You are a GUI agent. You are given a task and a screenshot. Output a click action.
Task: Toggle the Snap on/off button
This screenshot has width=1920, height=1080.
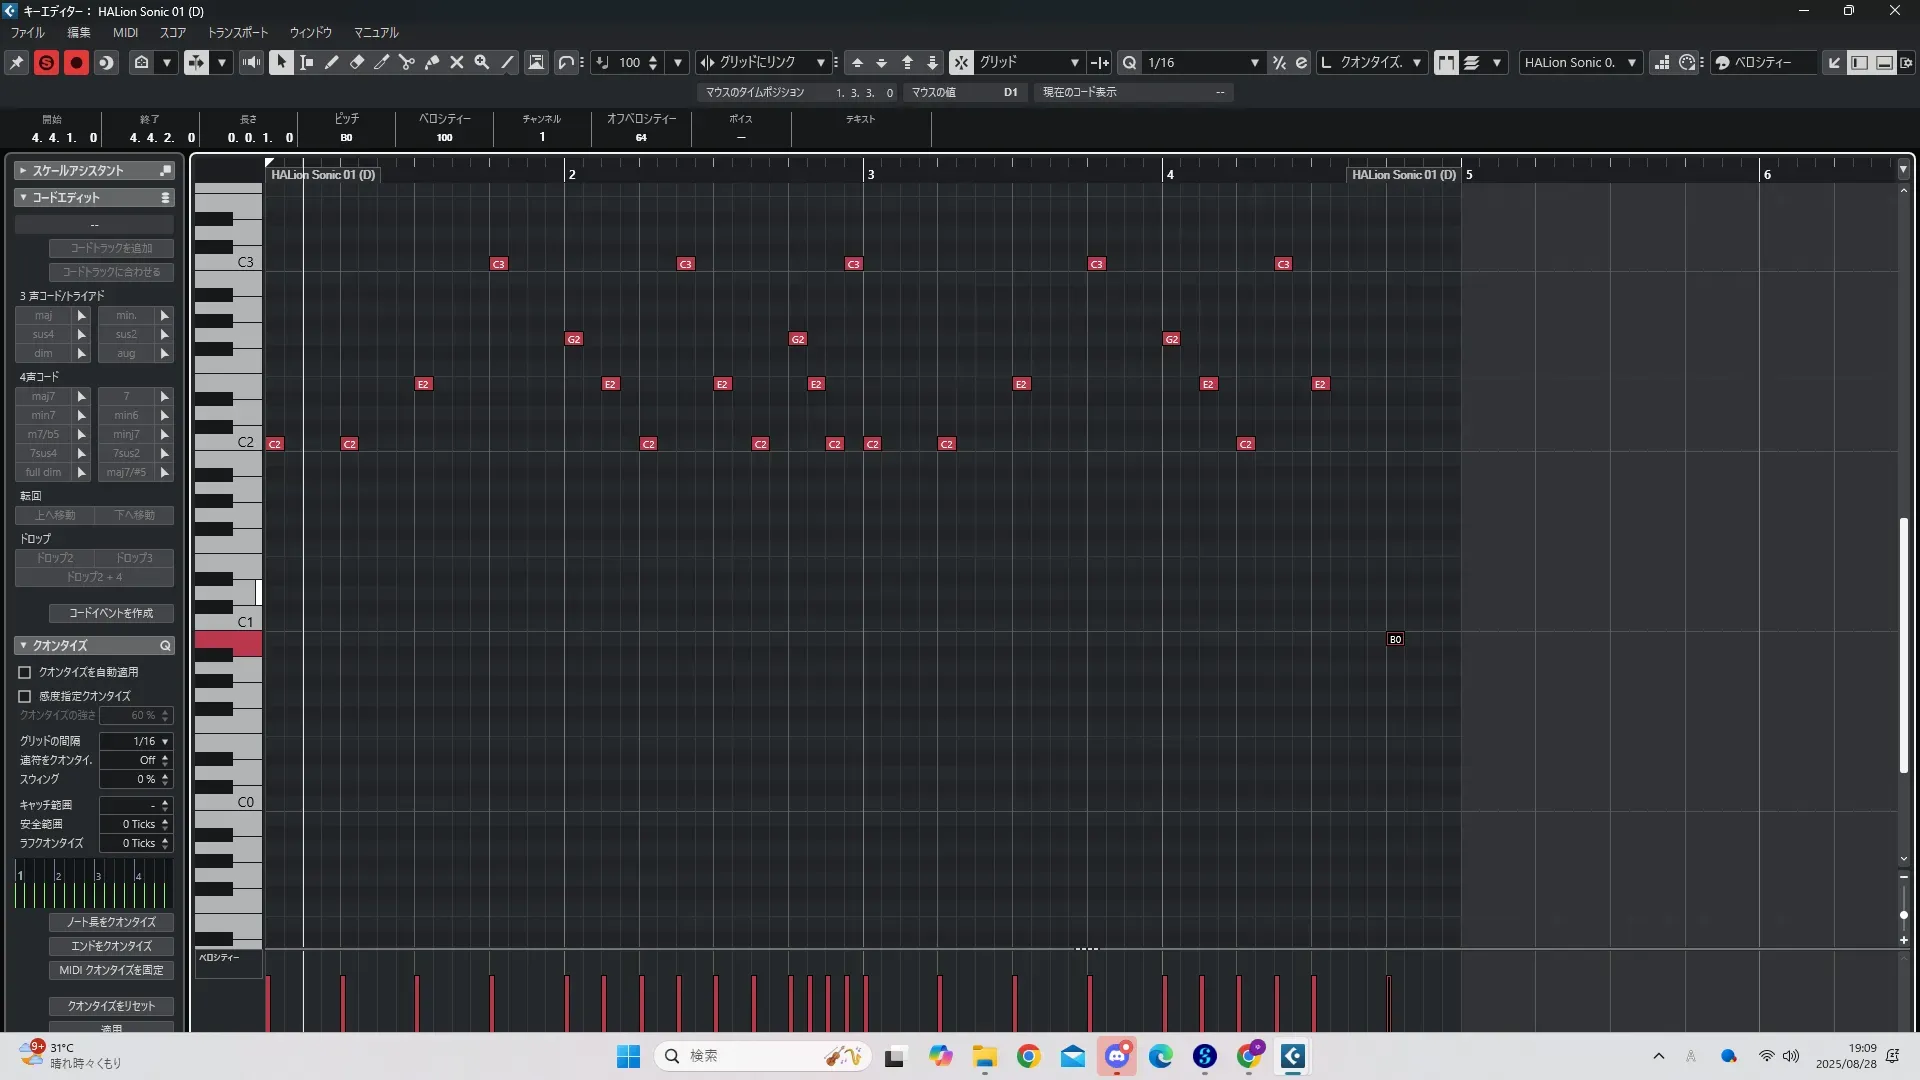[961, 62]
